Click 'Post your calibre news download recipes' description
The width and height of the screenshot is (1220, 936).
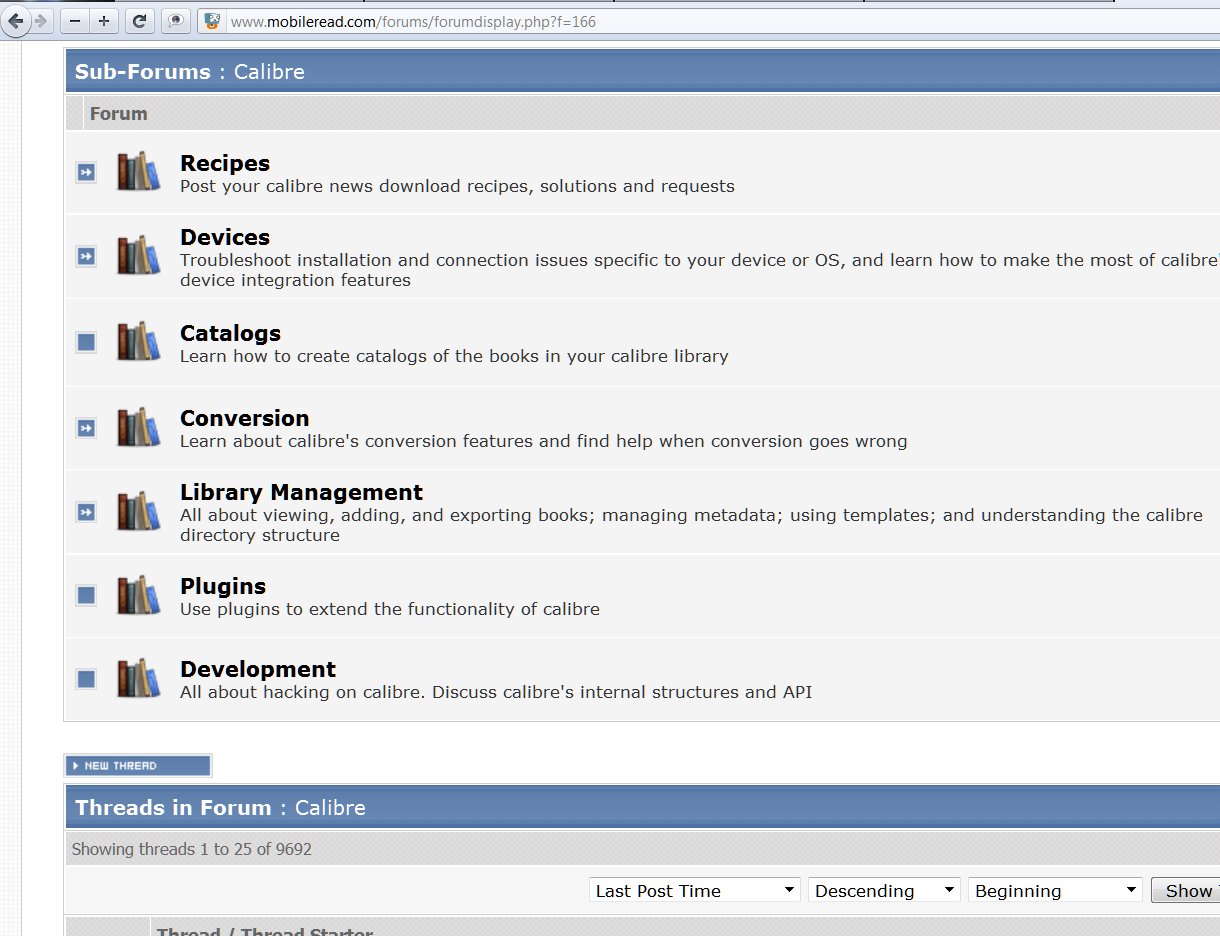[x=457, y=186]
